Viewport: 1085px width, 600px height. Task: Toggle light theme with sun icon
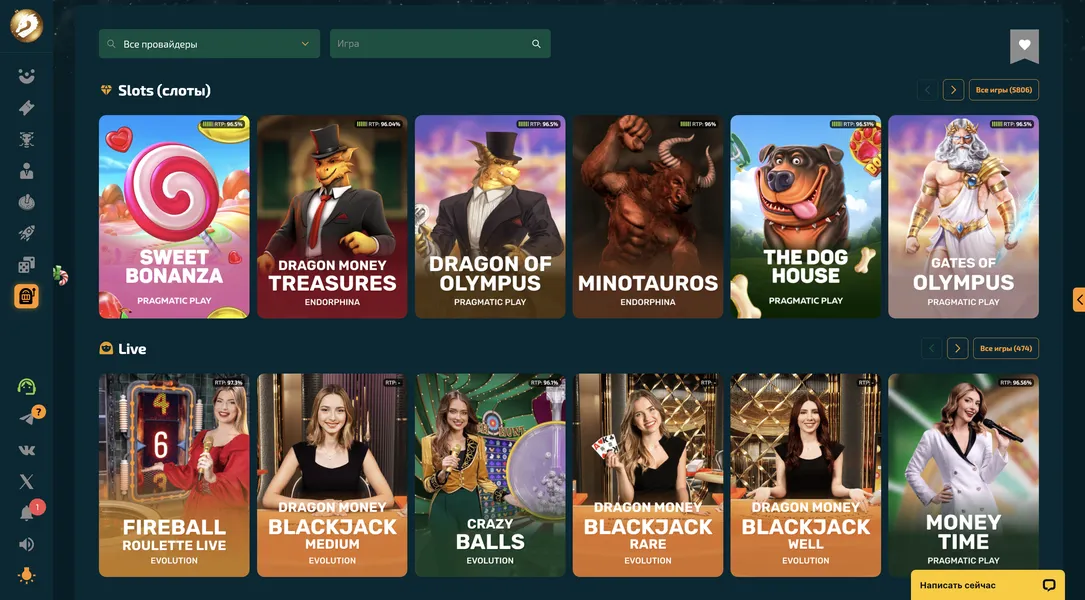click(26, 576)
